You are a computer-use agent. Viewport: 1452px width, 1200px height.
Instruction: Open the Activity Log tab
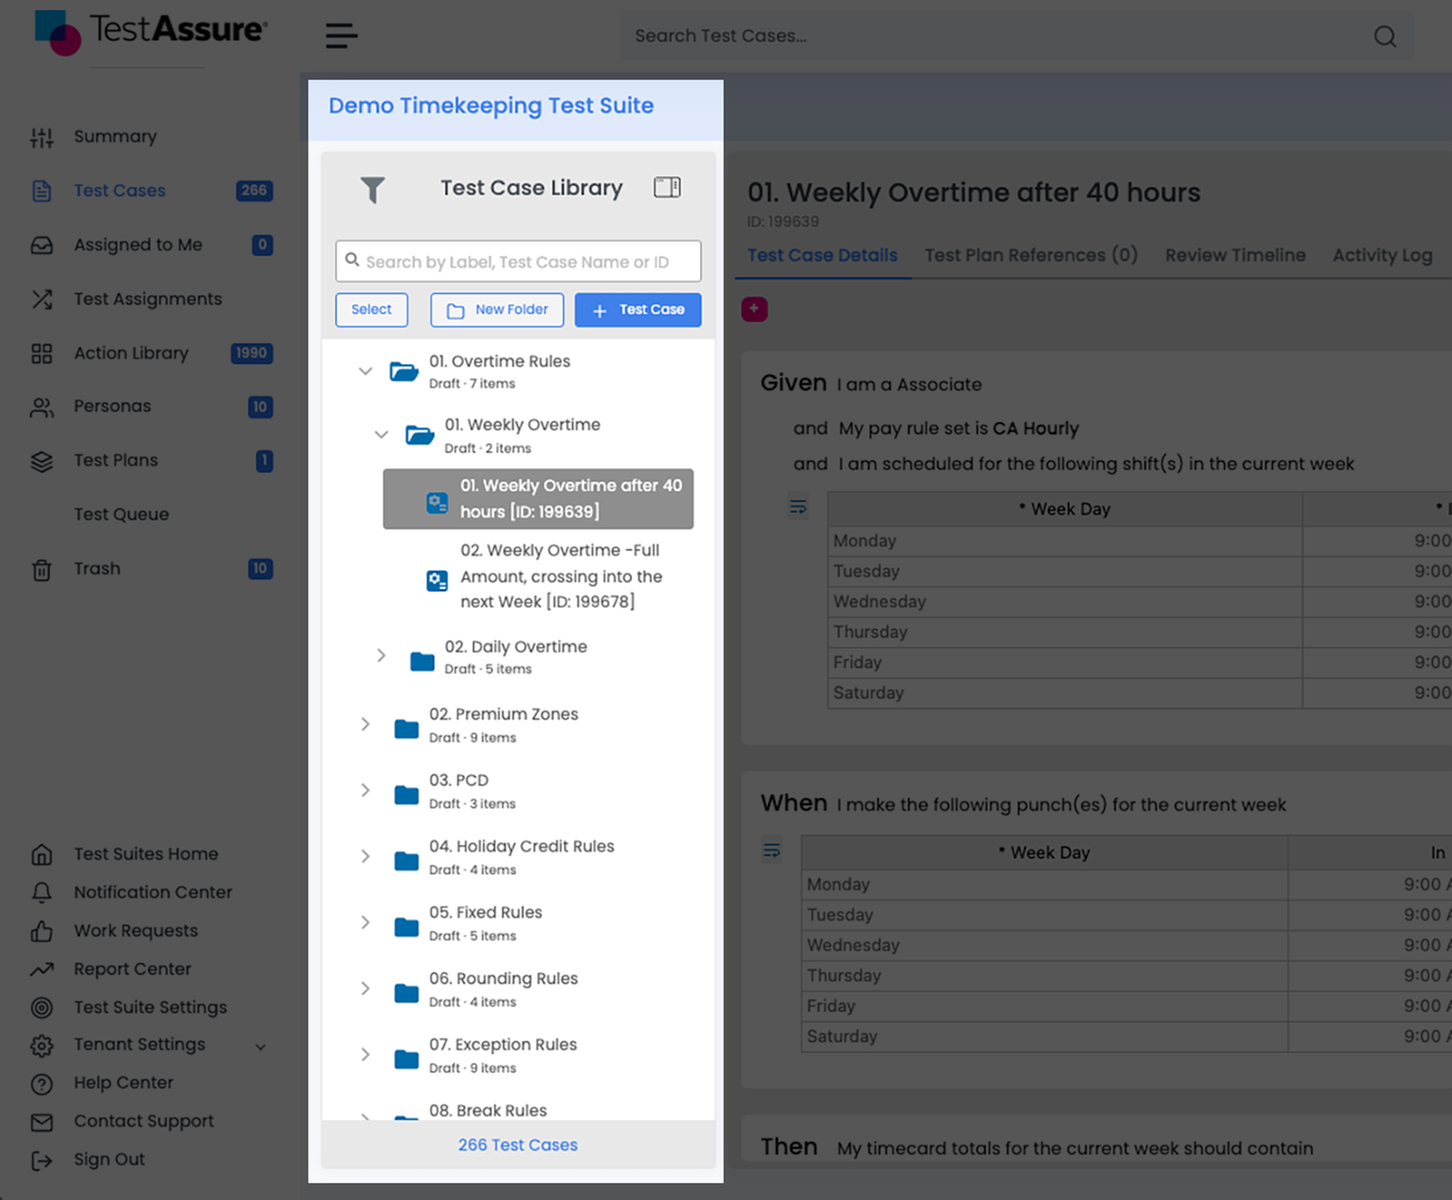[1381, 255]
